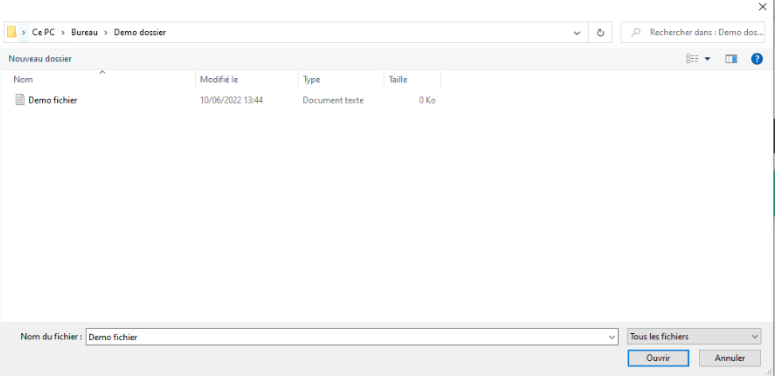Close the dialog with the X button
This screenshot has height=380, width=775.
coord(763,6)
